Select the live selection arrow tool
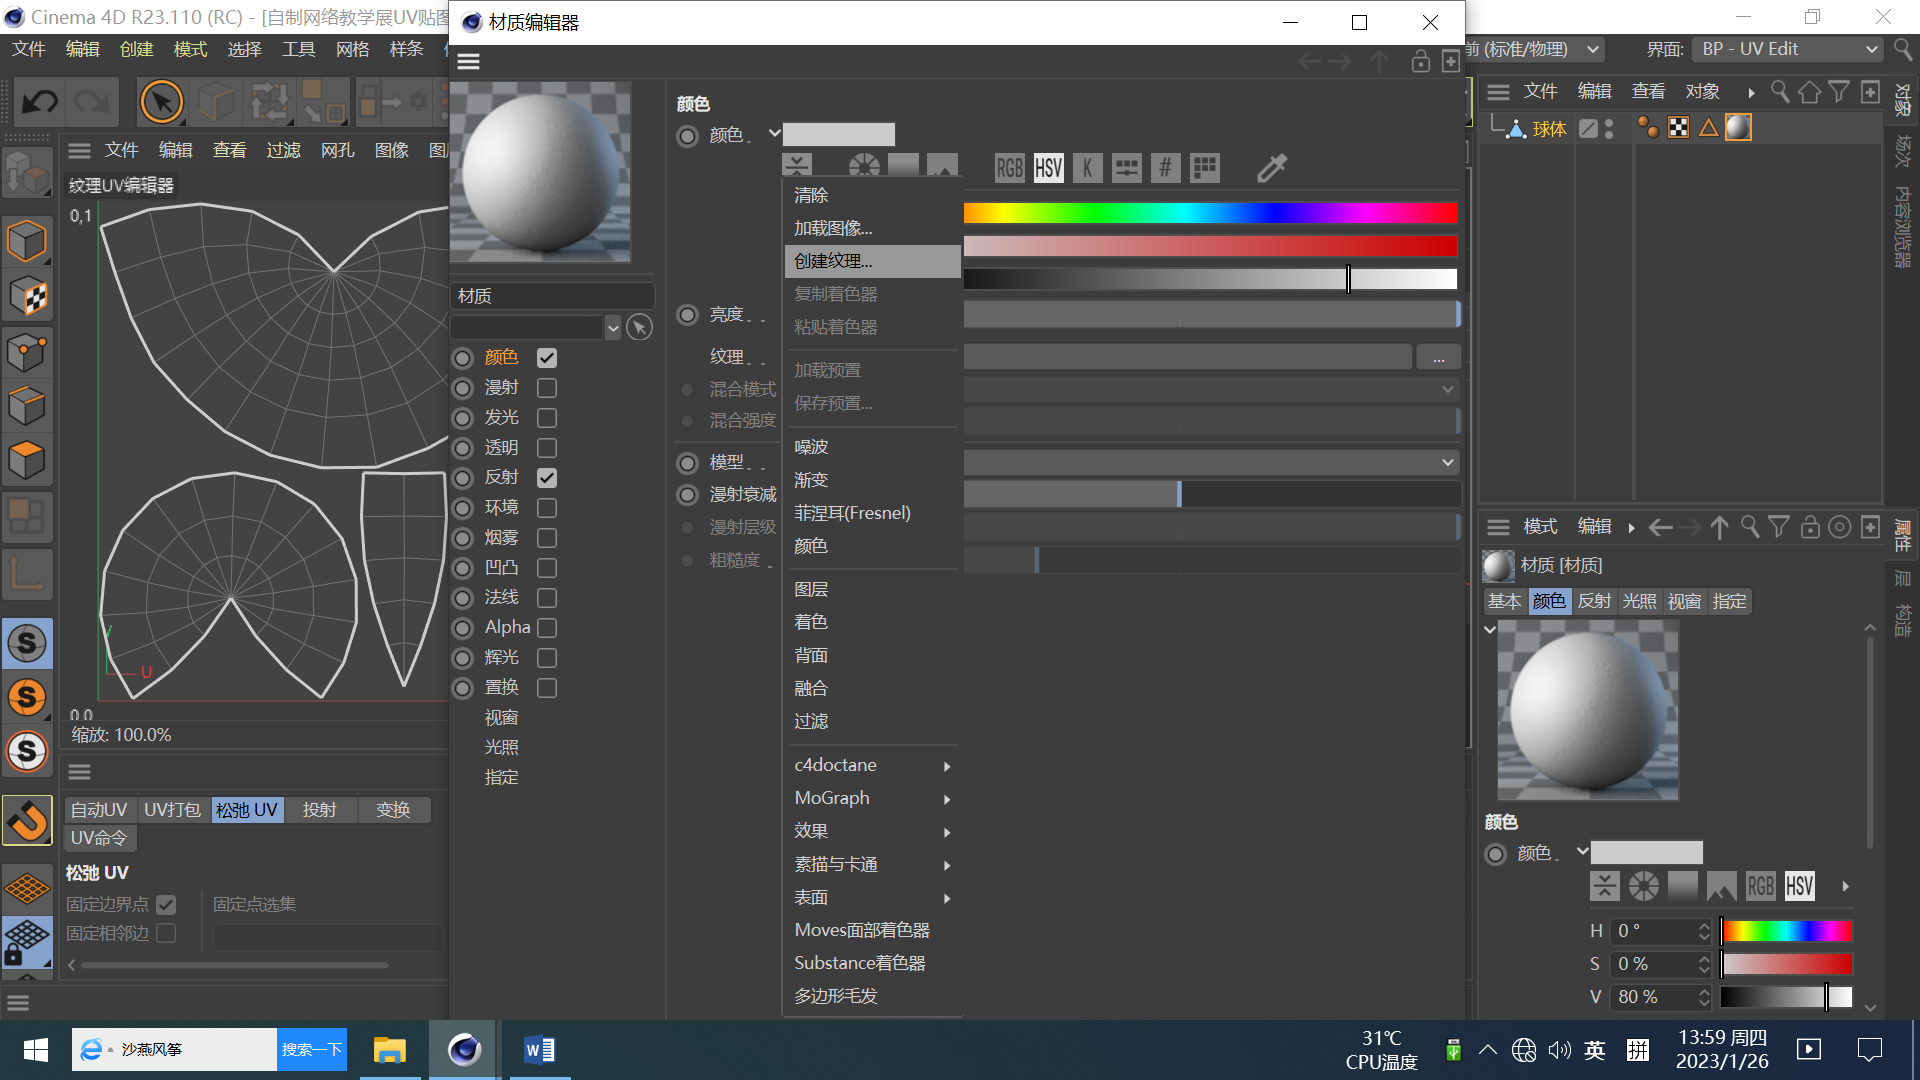The height and width of the screenshot is (1080, 1920). [162, 102]
